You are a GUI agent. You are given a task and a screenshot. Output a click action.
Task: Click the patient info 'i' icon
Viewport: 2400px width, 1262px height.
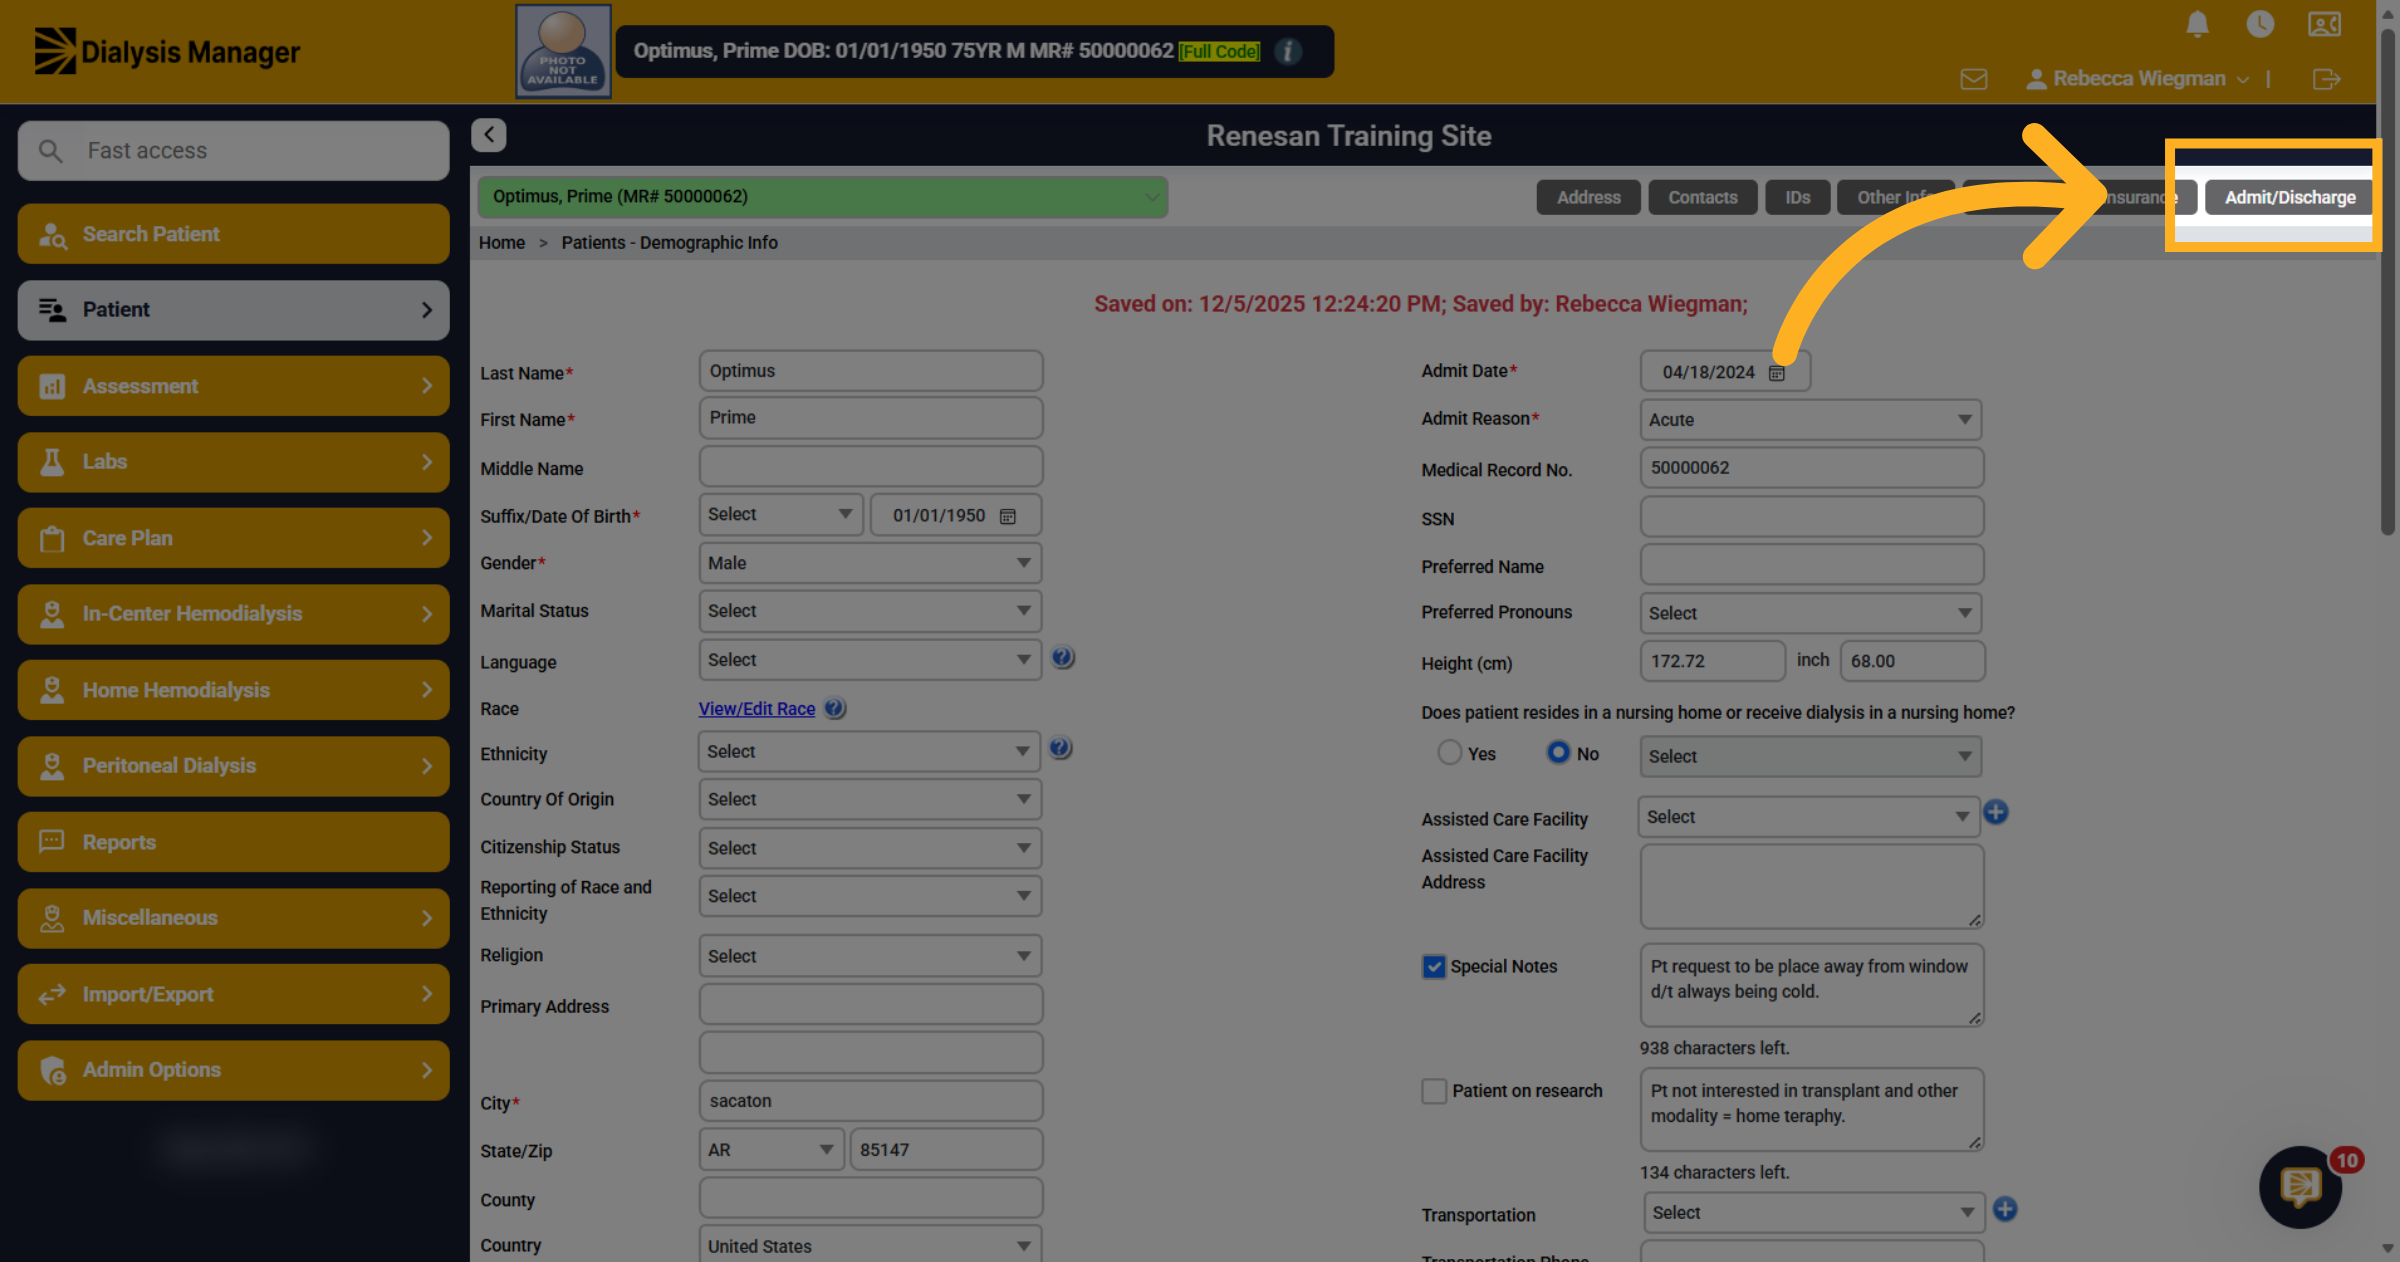click(x=1289, y=51)
